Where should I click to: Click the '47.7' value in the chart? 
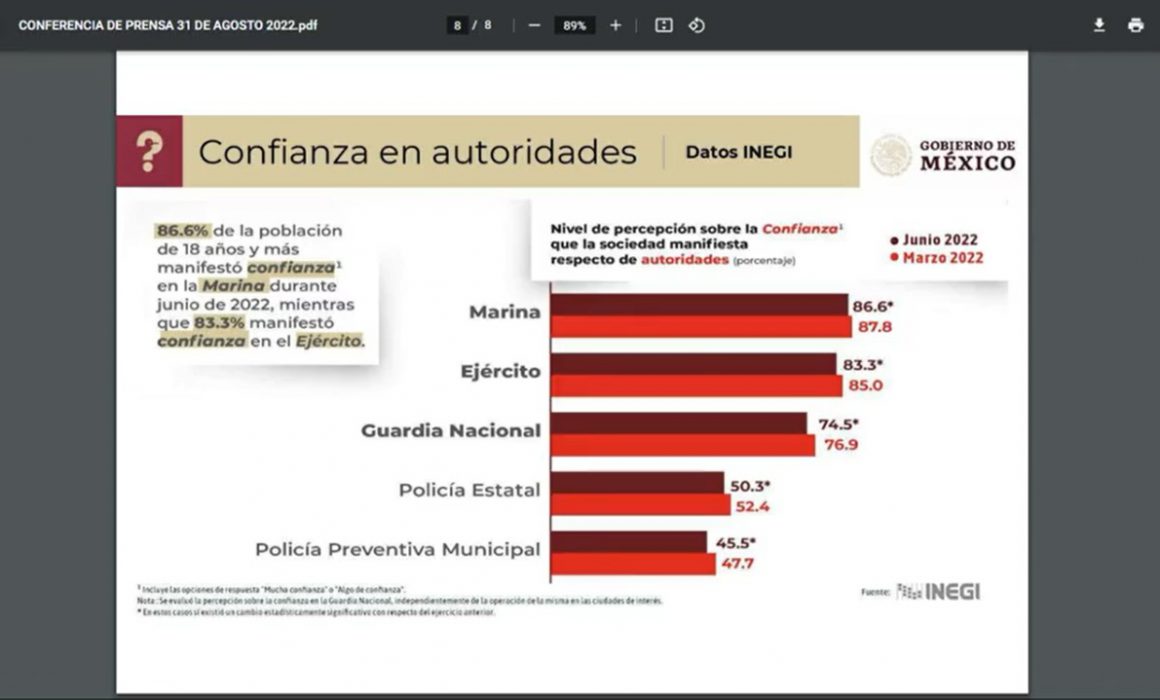coord(738,564)
